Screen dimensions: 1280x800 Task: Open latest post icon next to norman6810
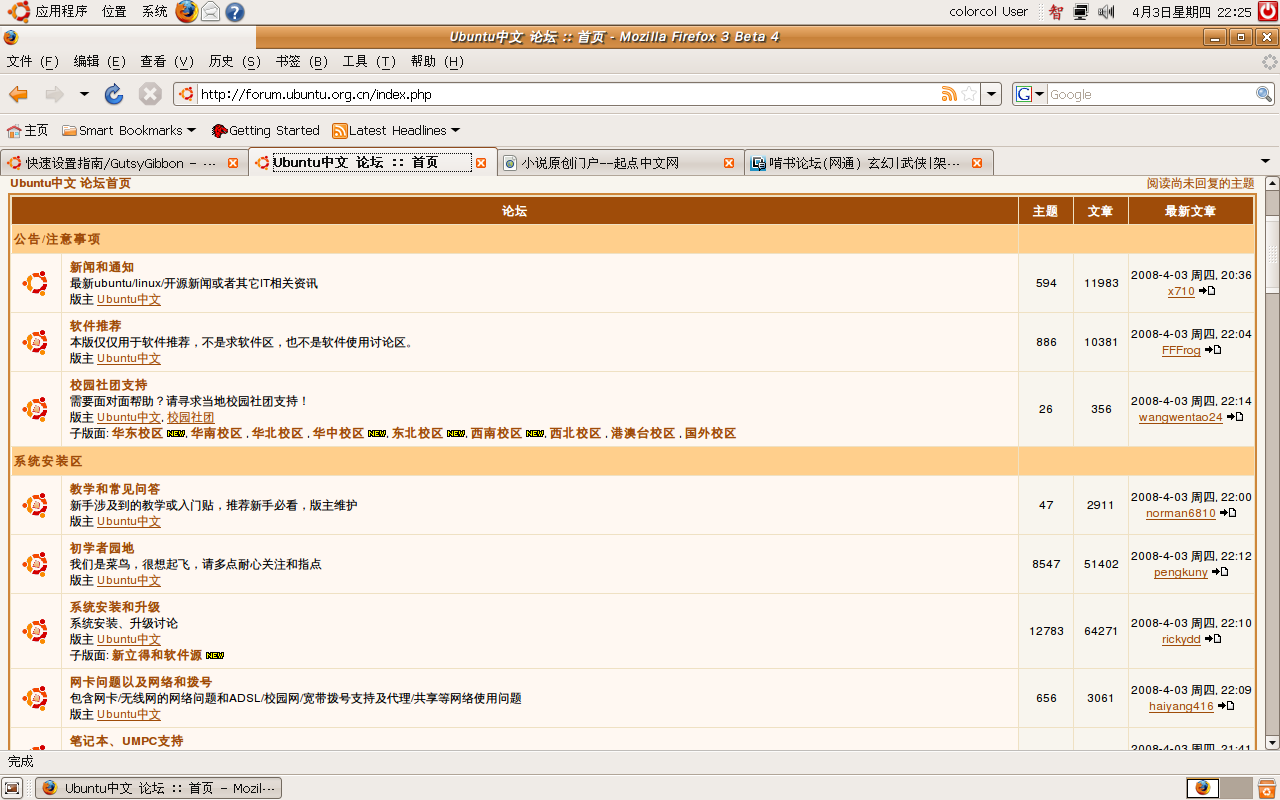[1228, 513]
